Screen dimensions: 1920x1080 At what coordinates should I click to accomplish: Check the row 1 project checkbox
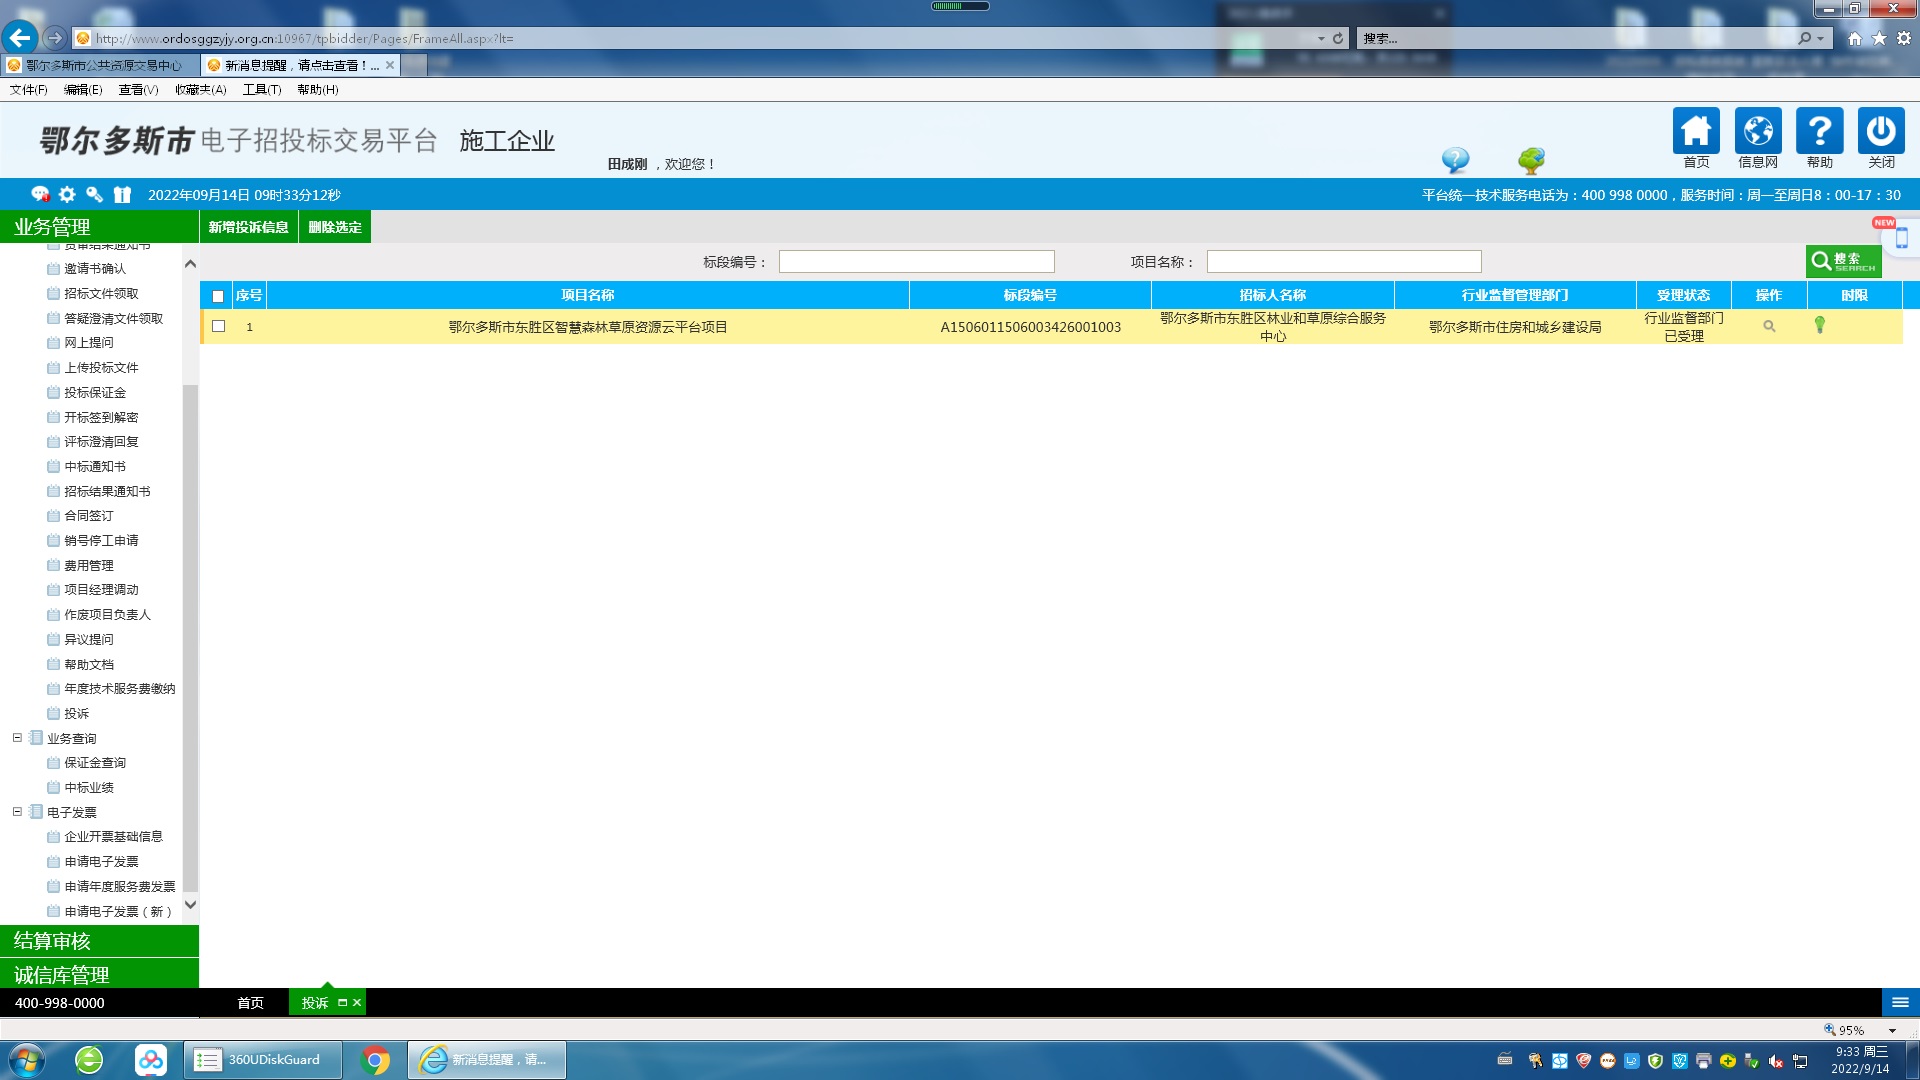[x=219, y=327]
